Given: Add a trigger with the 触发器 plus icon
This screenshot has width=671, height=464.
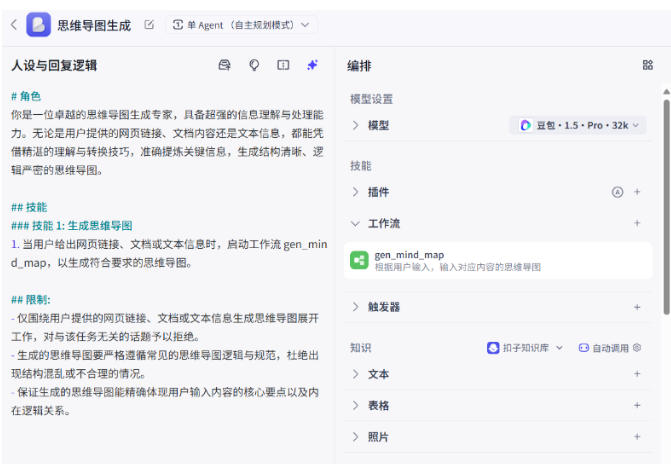Looking at the screenshot, I should (637, 307).
